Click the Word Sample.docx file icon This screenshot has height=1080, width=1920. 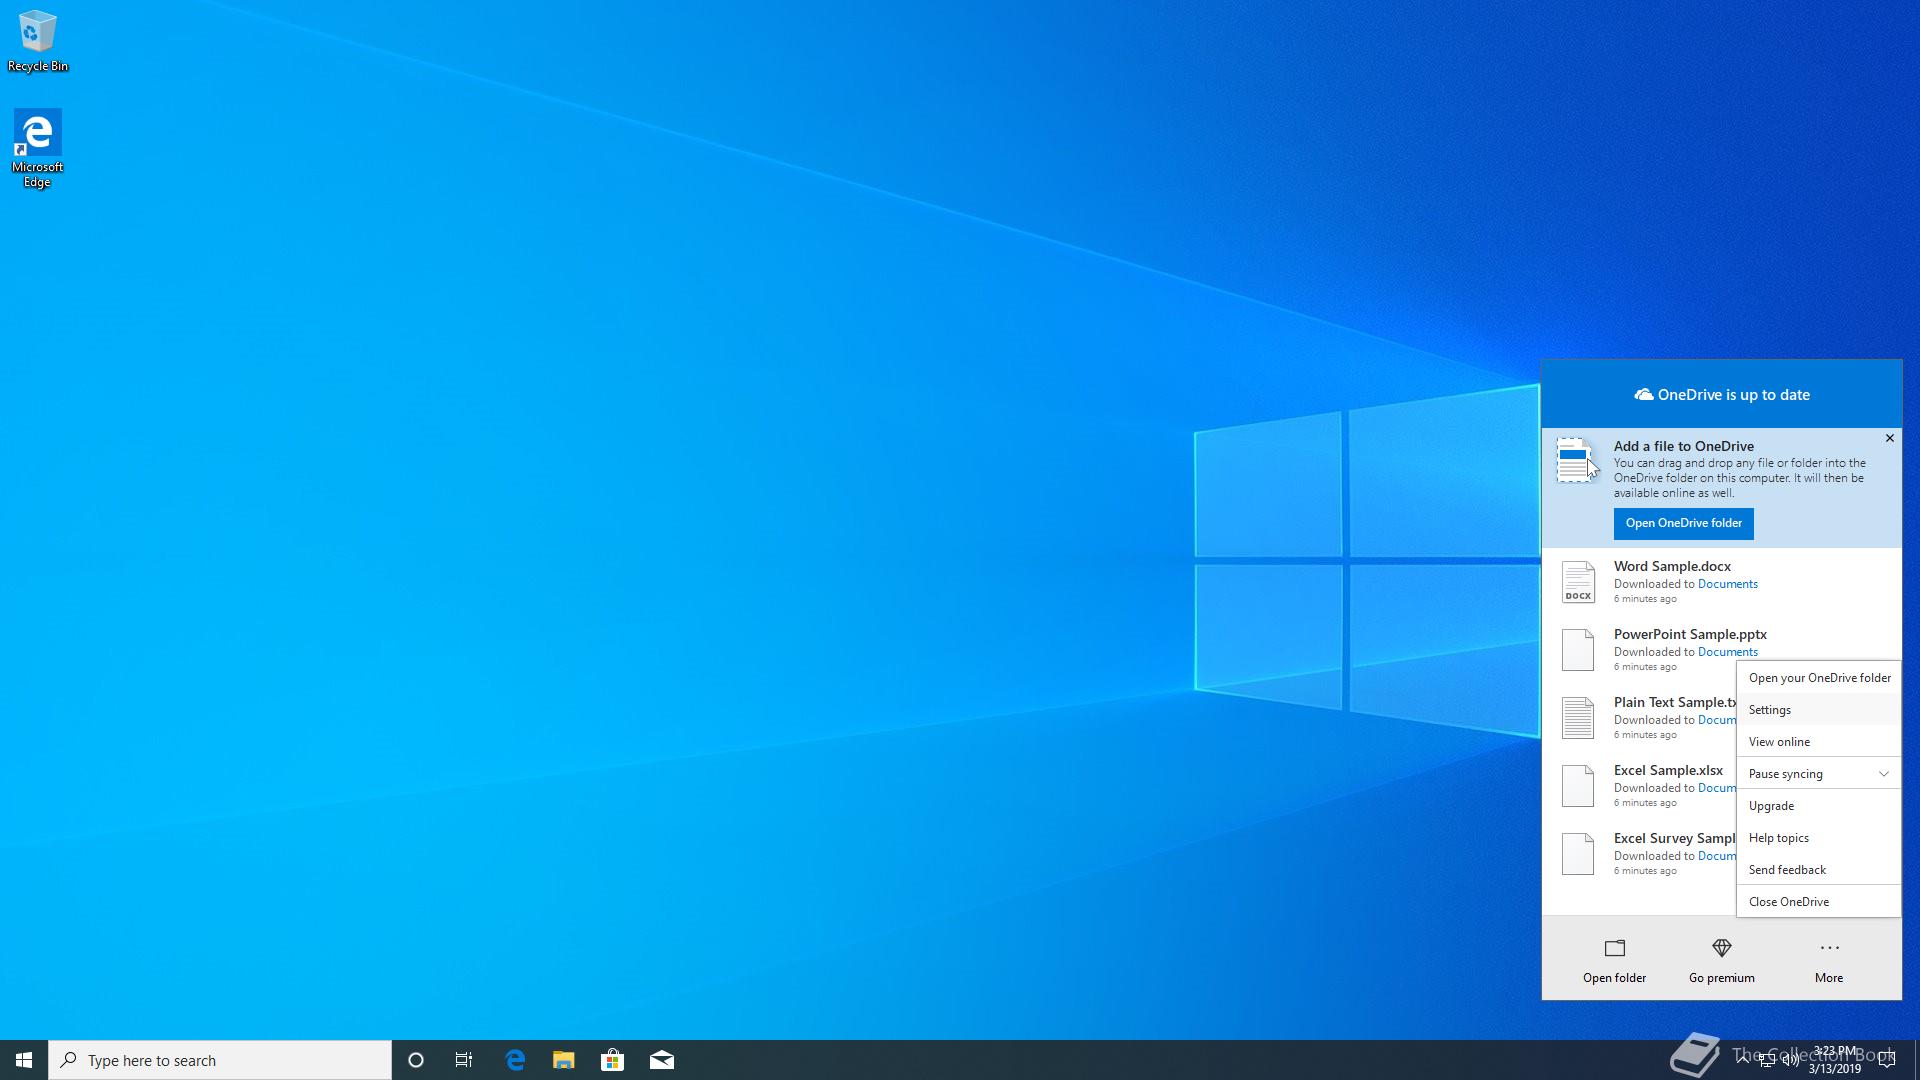(x=1578, y=582)
